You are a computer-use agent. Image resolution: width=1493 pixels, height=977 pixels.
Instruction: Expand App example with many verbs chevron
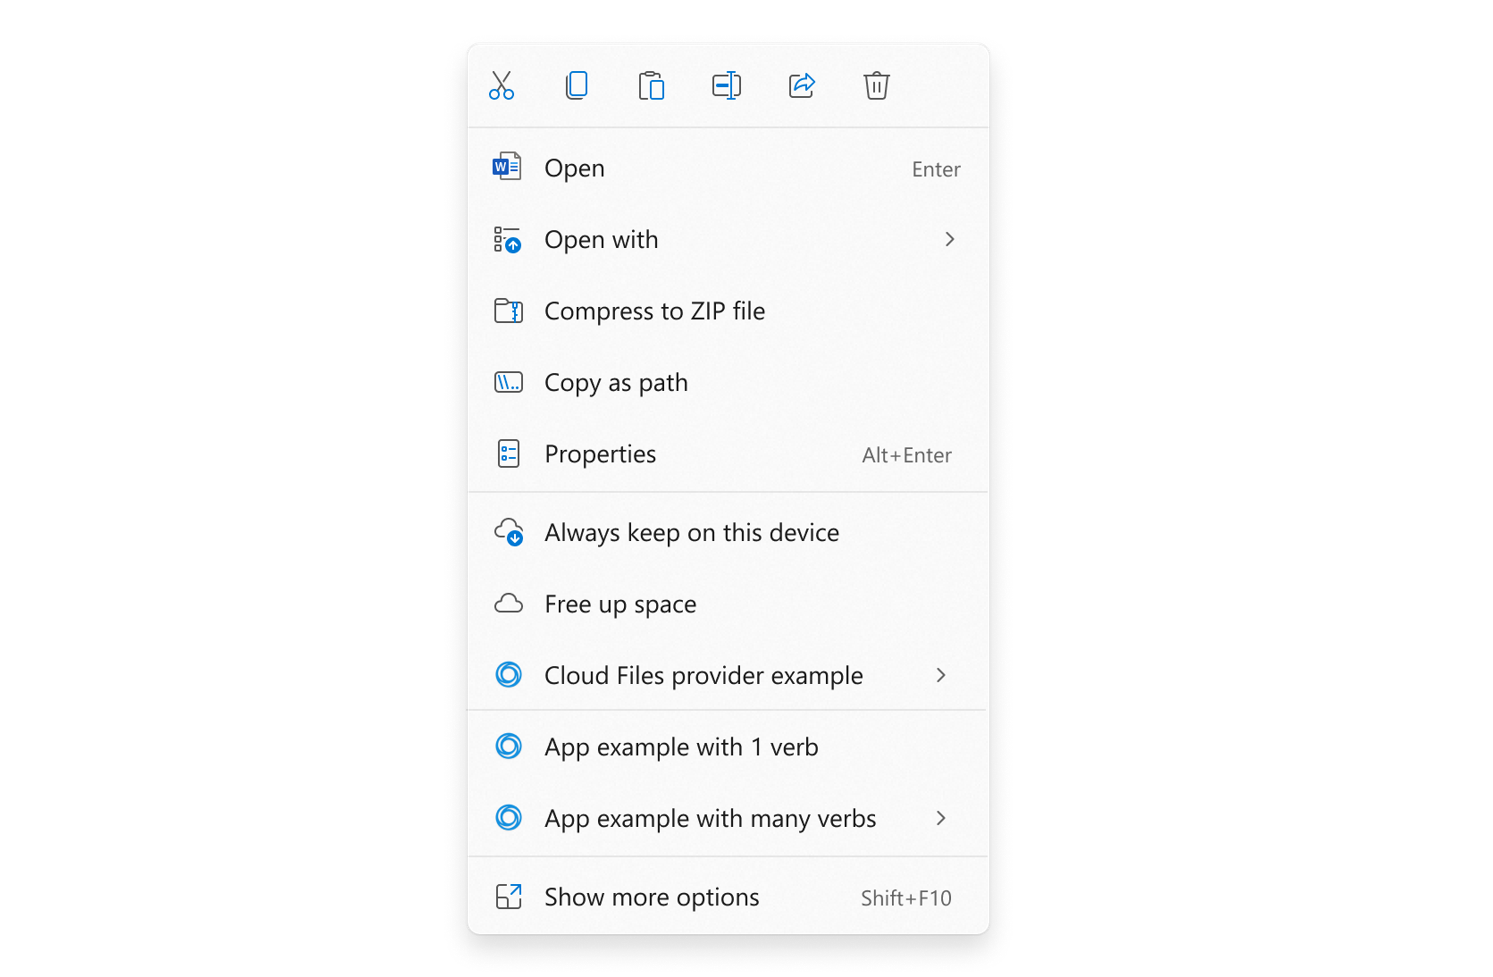(941, 818)
